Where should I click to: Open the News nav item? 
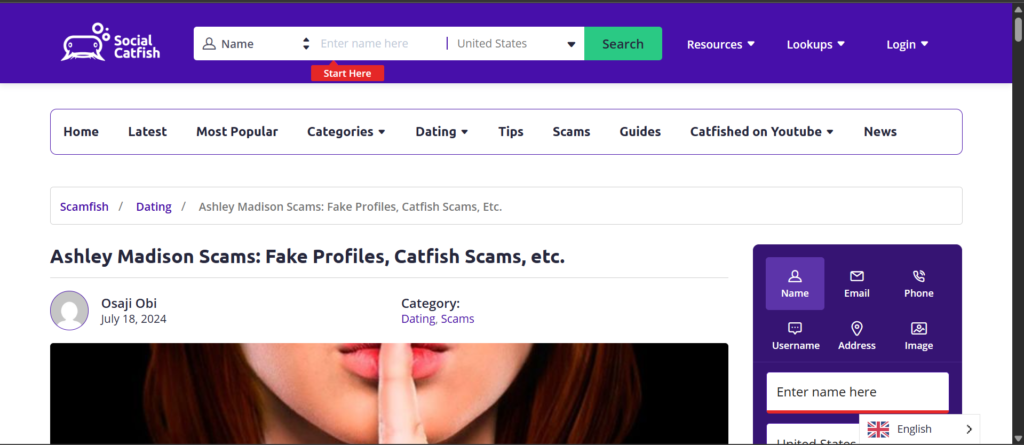click(880, 131)
